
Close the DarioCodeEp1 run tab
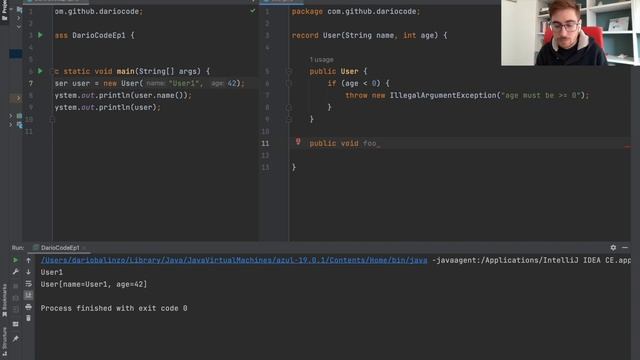click(x=84, y=248)
